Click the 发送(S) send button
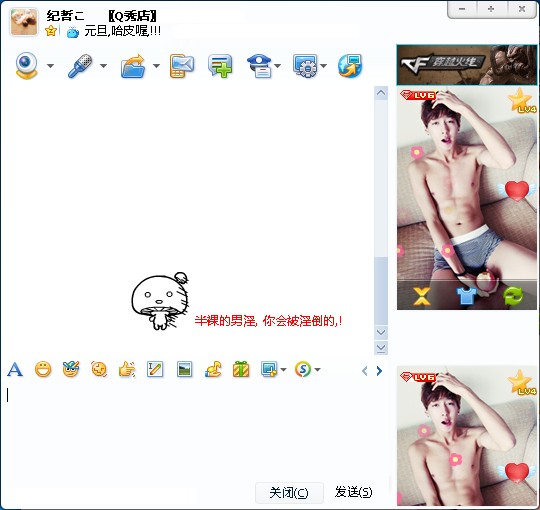The height and width of the screenshot is (510, 540). click(354, 492)
